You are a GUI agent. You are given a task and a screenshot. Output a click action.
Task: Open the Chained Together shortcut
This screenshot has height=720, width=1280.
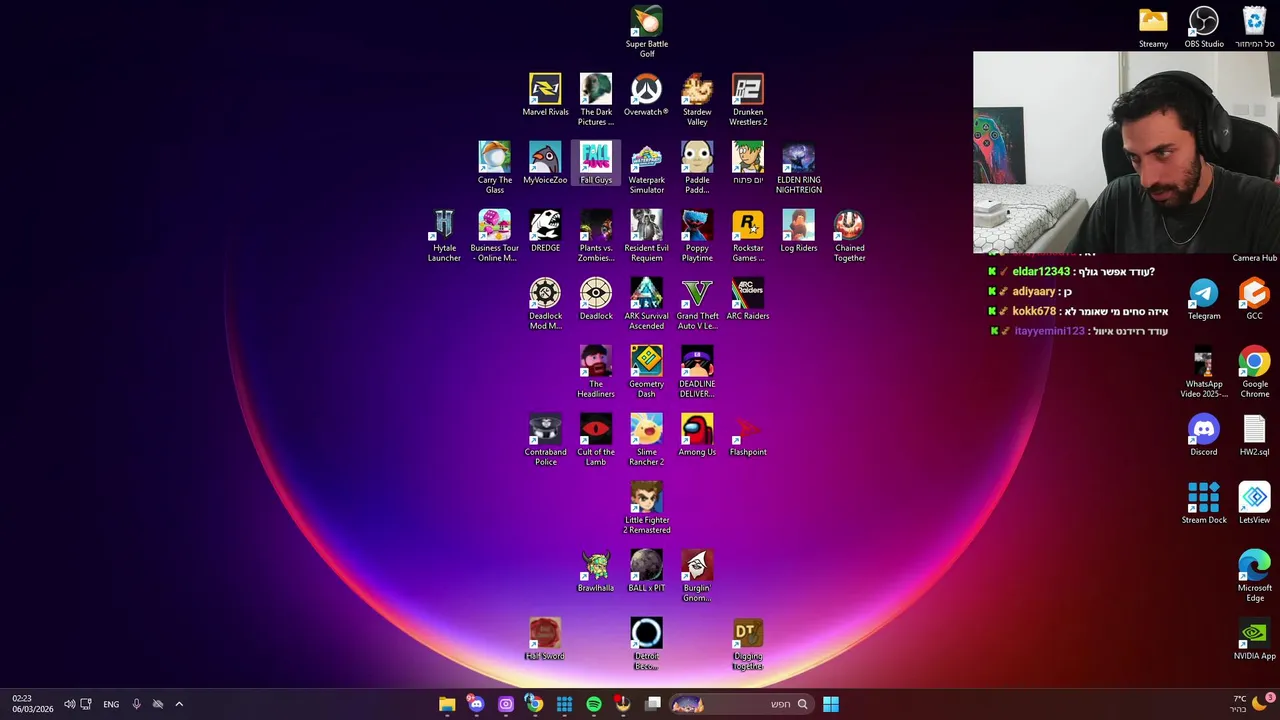(849, 235)
